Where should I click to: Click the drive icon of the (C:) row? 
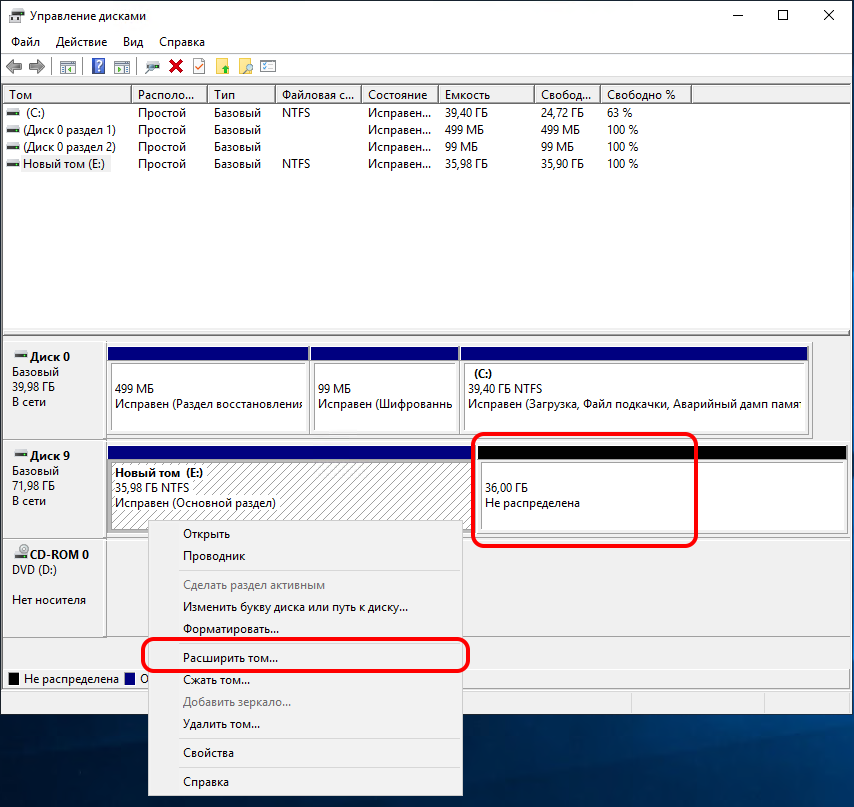[13, 113]
